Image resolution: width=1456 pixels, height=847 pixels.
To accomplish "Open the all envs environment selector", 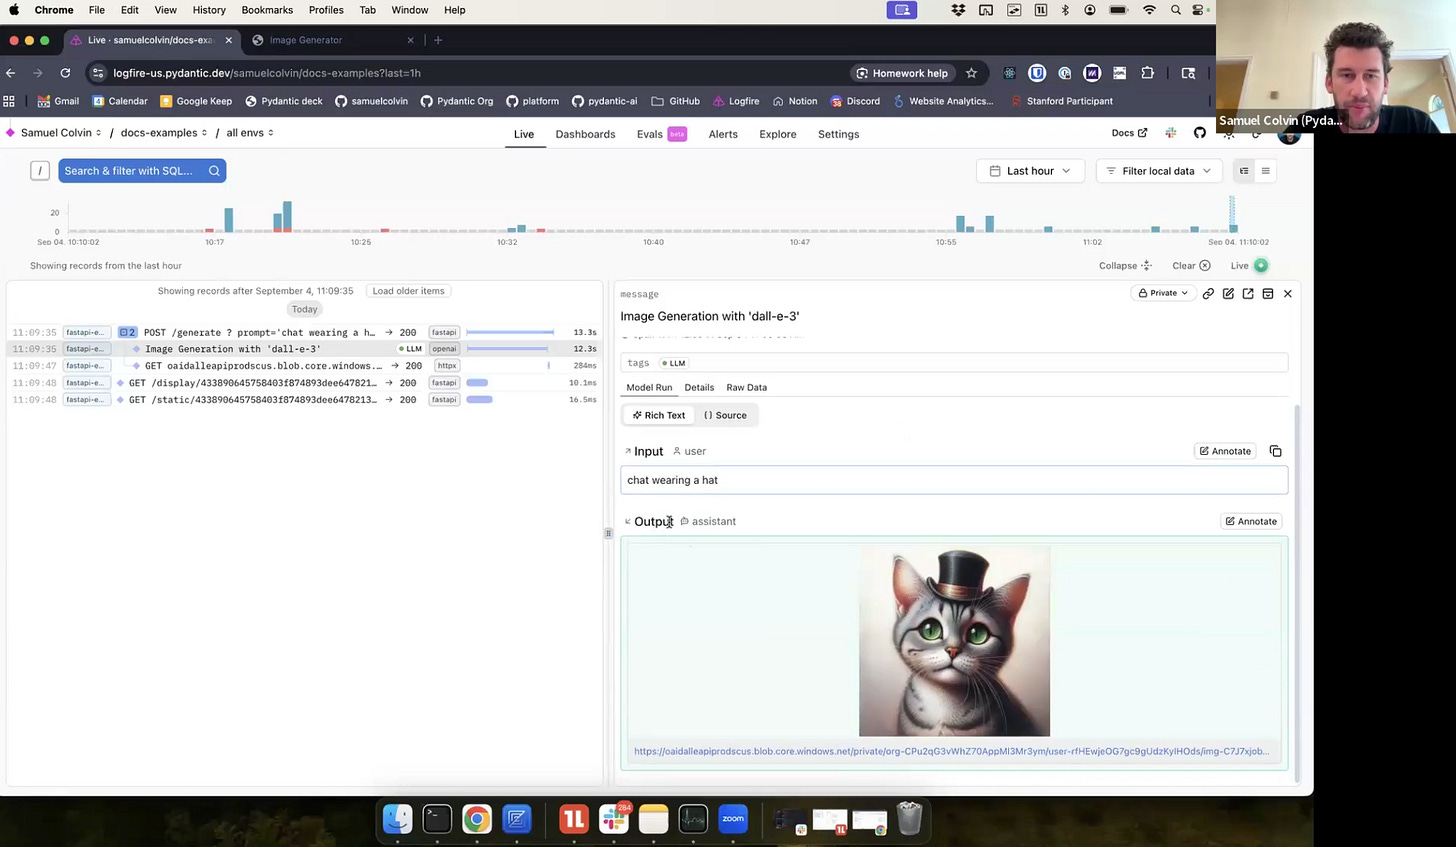I will [x=250, y=133].
